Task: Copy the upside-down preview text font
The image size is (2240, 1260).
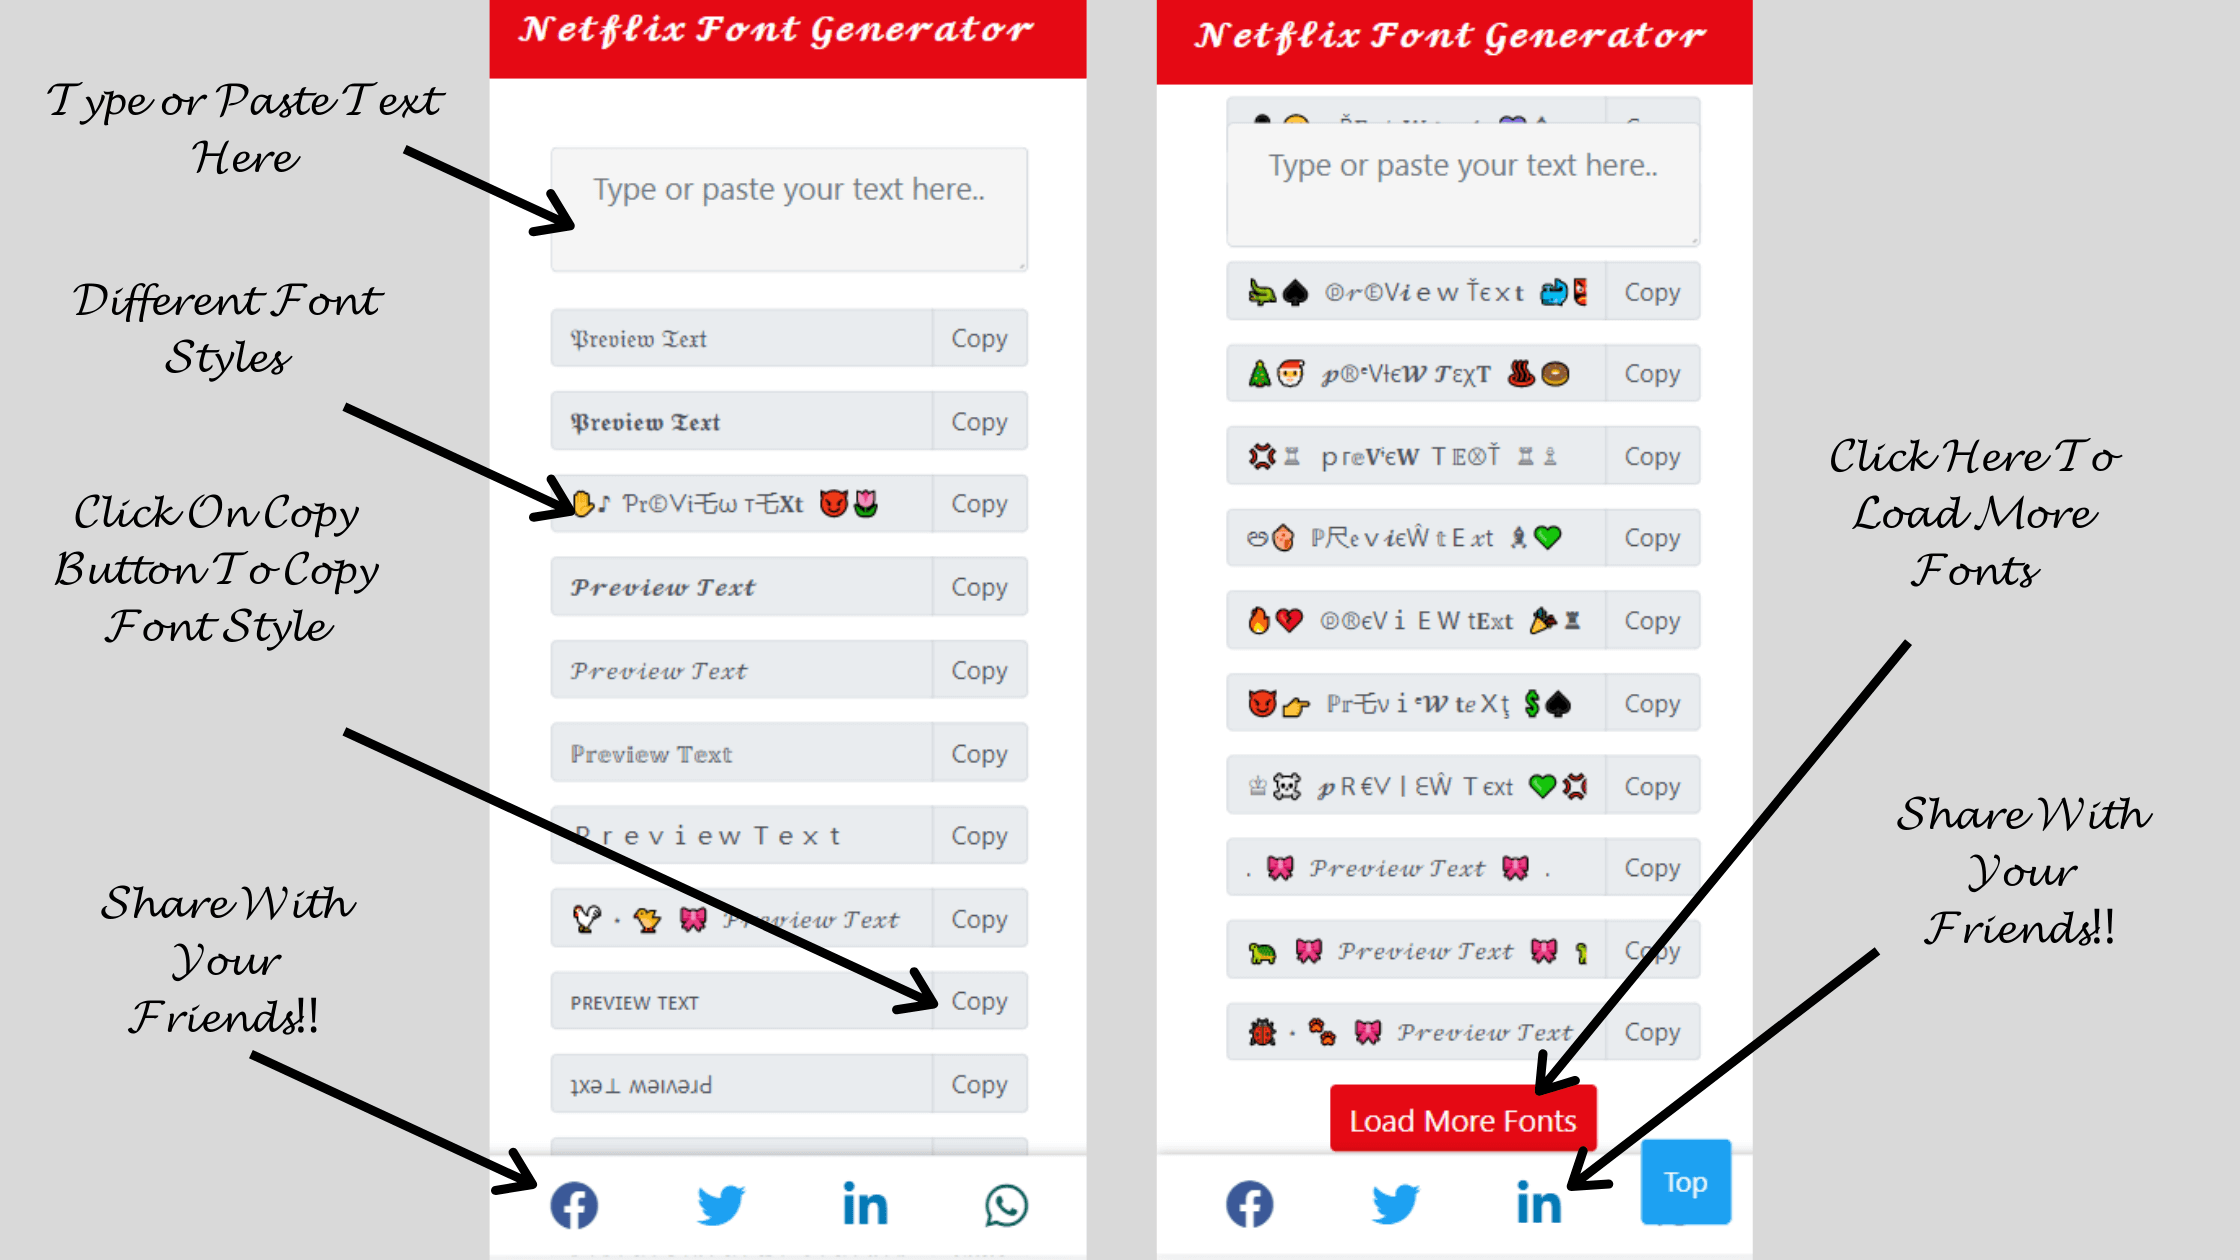Action: tap(980, 1083)
